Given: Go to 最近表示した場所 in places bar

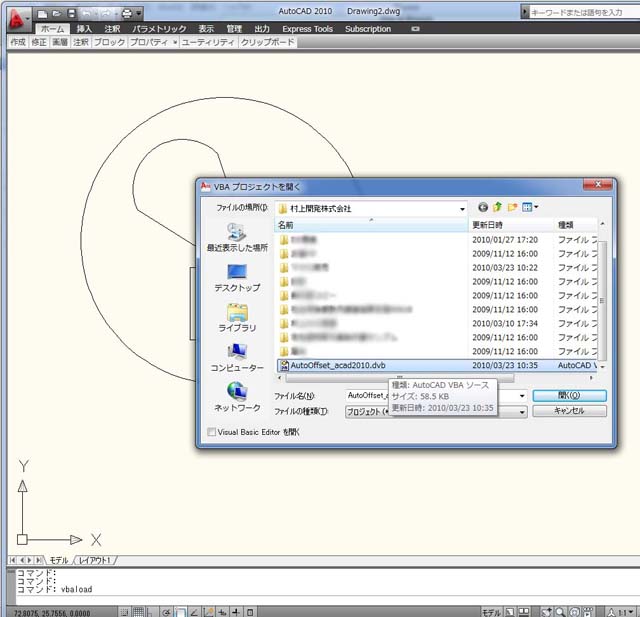Looking at the screenshot, I should pyautogui.click(x=237, y=237).
